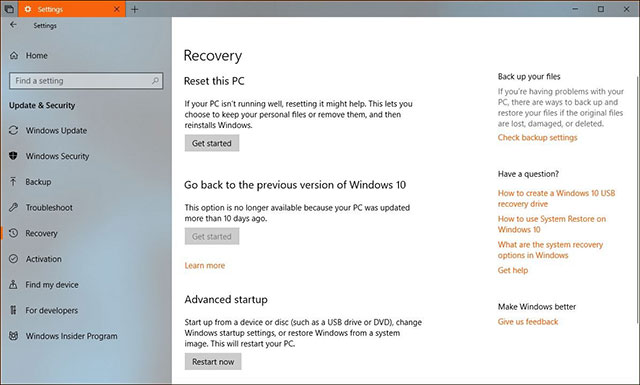Open Windows 10 USB recovery drive link
Viewport: 640px width, 385px height.
tap(556, 198)
